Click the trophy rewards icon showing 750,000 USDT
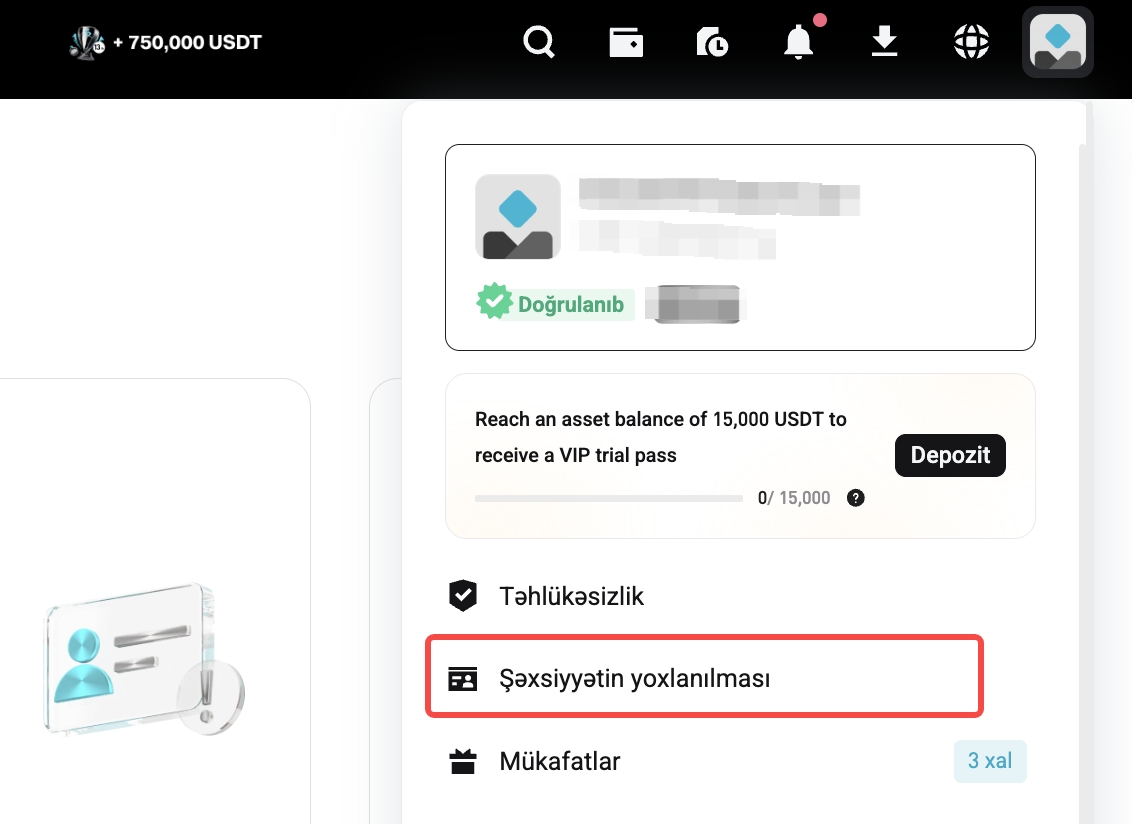The height and width of the screenshot is (824, 1132). pyautogui.click(x=88, y=42)
